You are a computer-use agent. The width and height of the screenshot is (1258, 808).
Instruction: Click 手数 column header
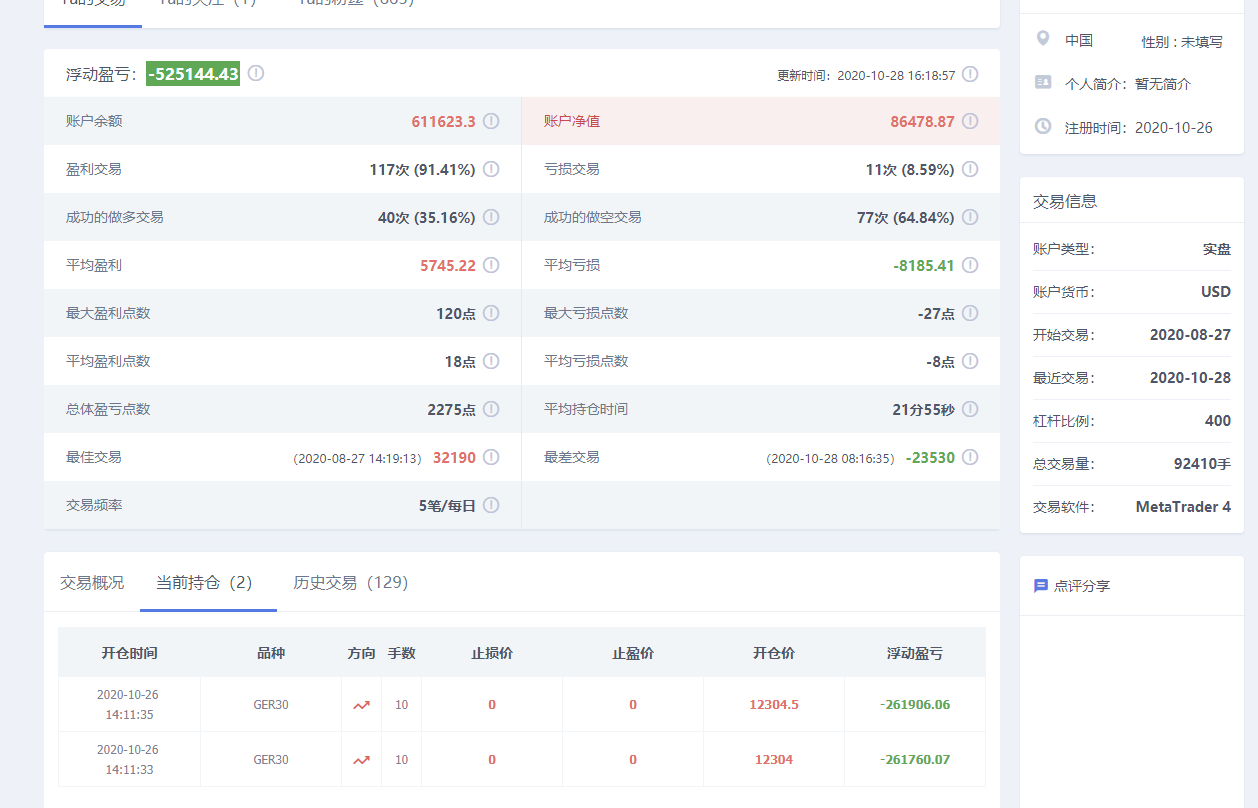(401, 653)
